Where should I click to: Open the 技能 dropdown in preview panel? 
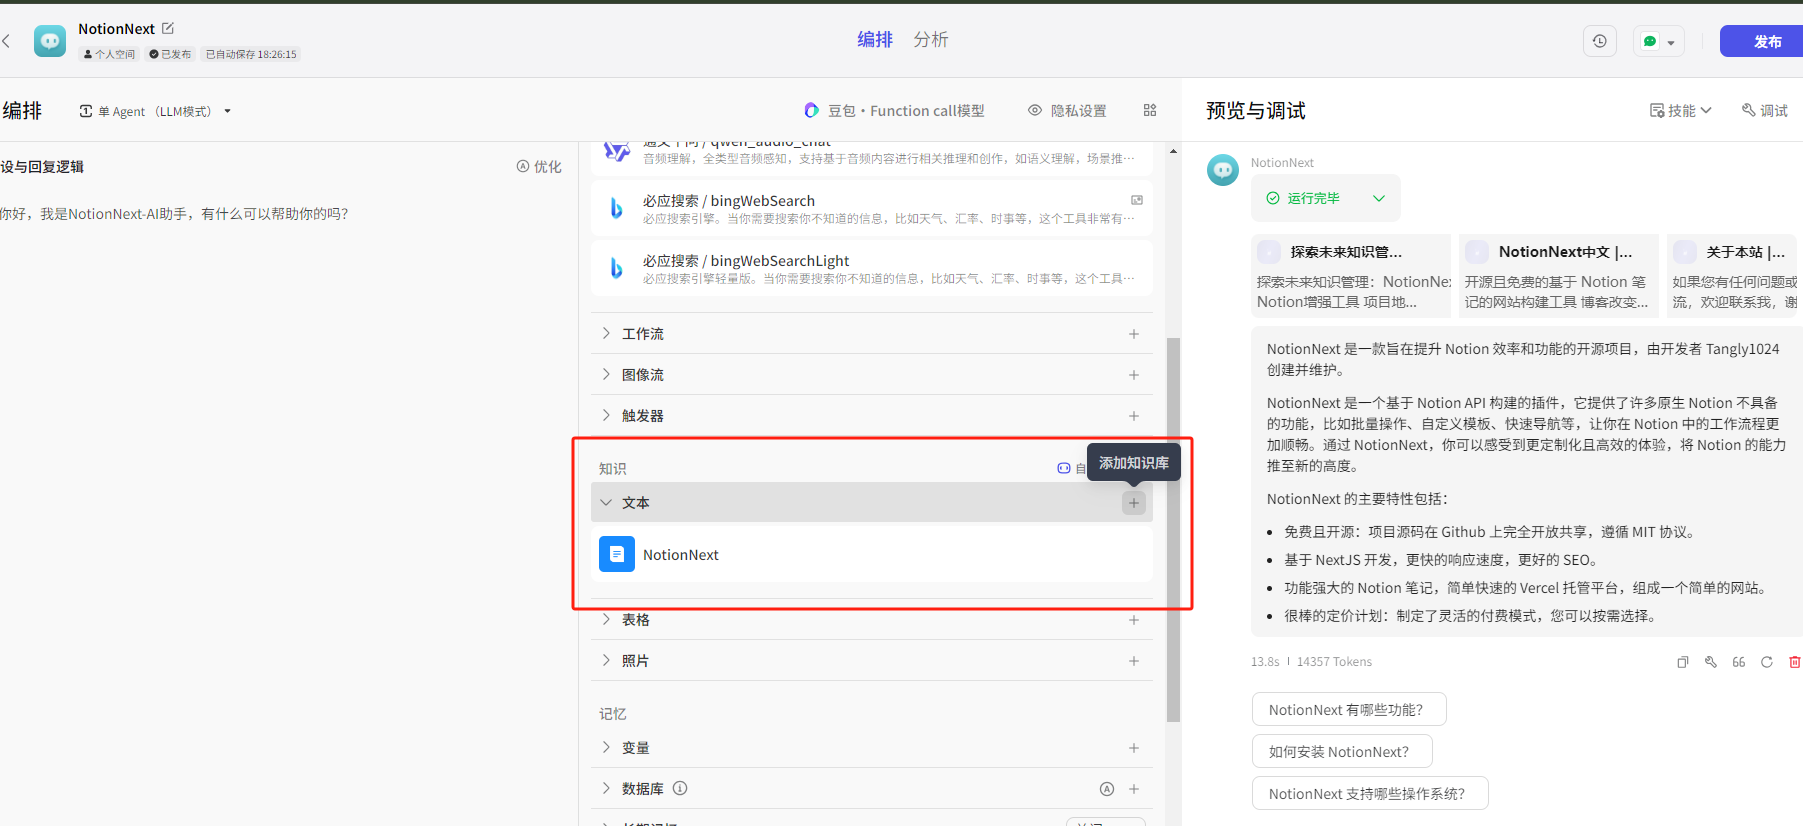click(x=1681, y=111)
